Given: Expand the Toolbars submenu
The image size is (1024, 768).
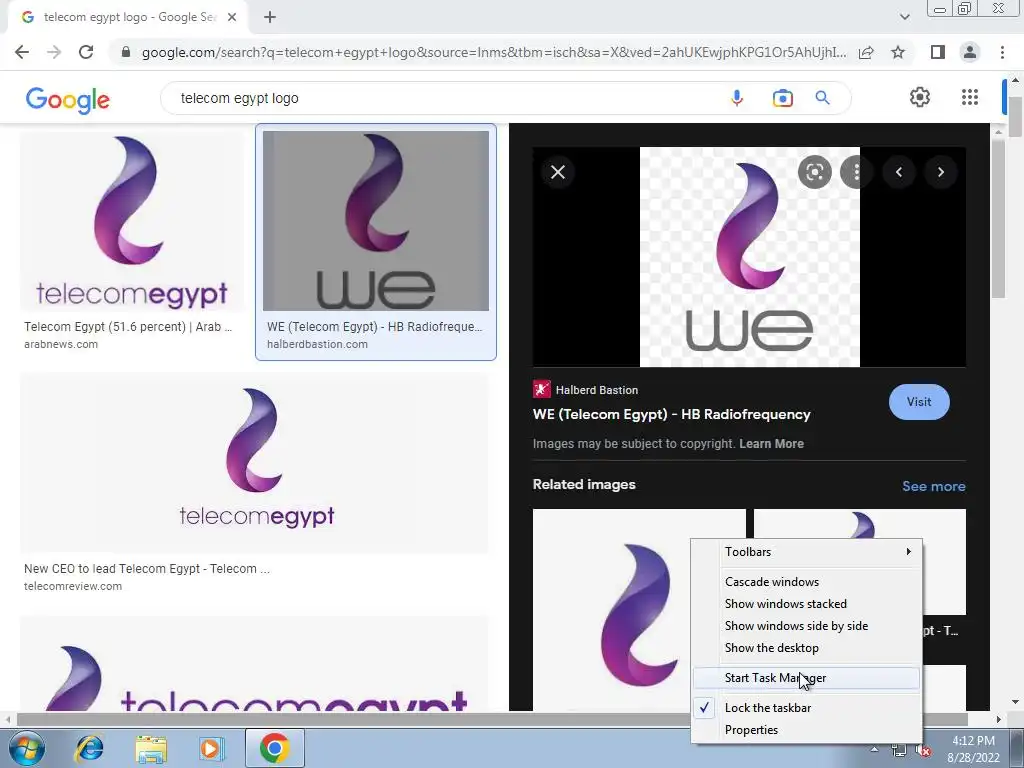Looking at the screenshot, I should click(807, 552).
